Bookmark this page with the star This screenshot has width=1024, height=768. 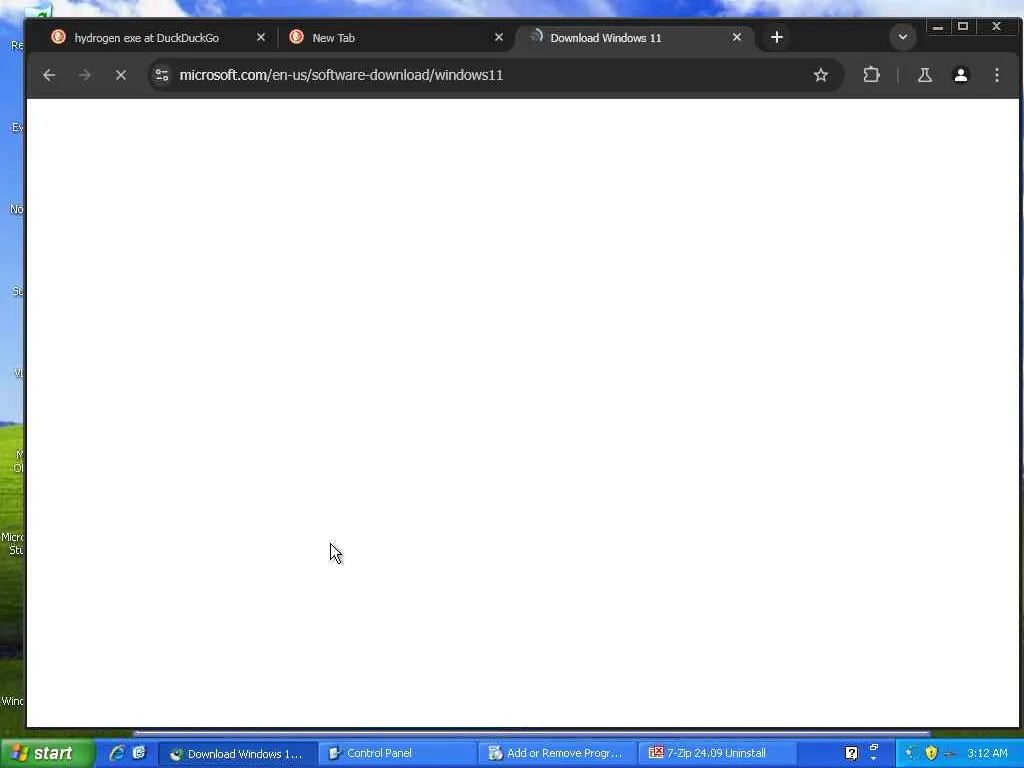point(821,75)
